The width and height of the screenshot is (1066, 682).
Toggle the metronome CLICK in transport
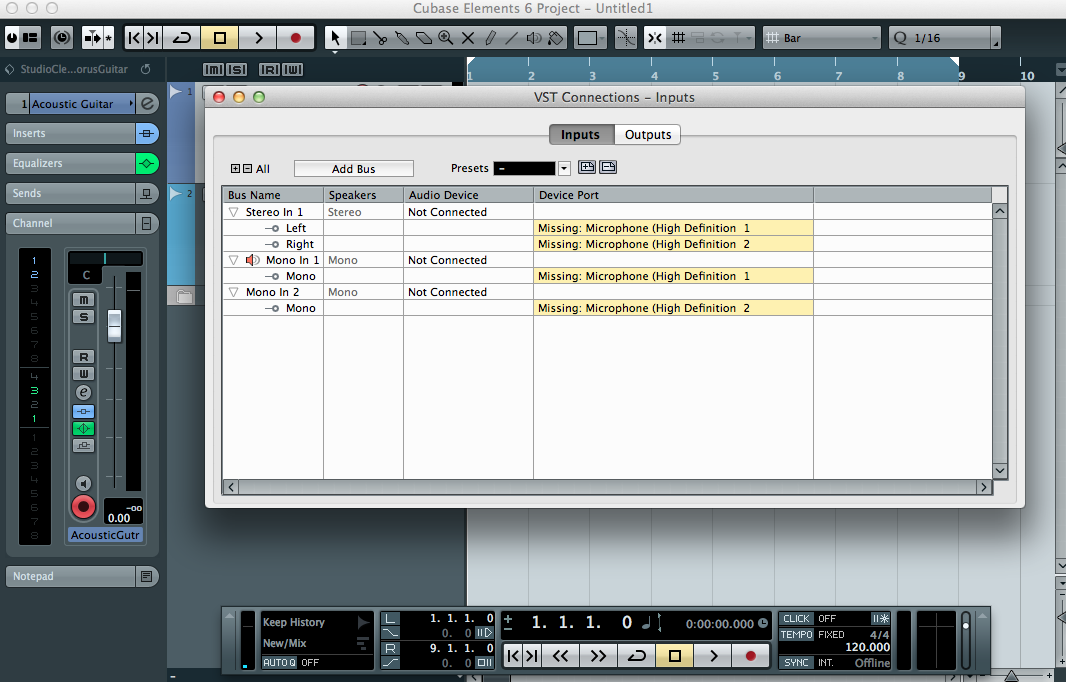click(796, 619)
